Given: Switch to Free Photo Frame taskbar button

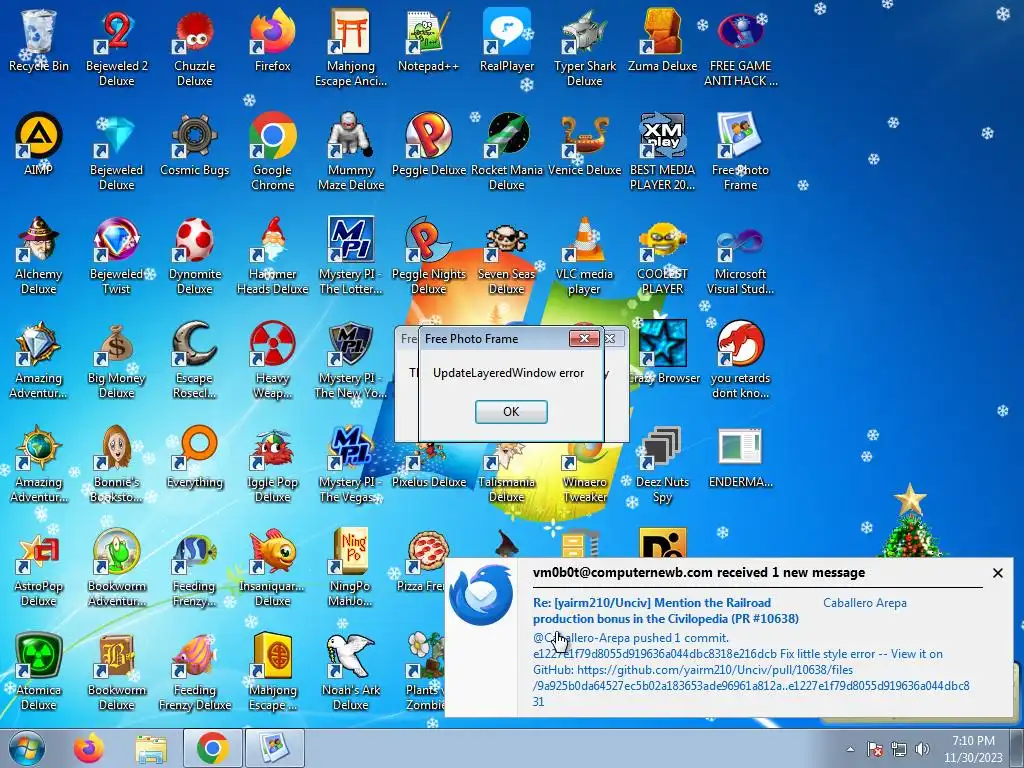Looking at the screenshot, I should click(x=274, y=748).
